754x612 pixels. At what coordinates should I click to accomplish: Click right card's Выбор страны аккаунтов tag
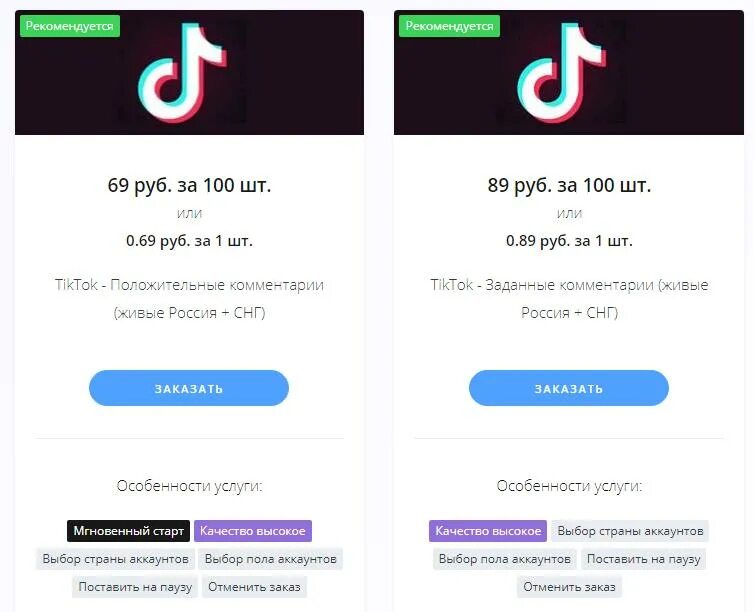coord(630,531)
